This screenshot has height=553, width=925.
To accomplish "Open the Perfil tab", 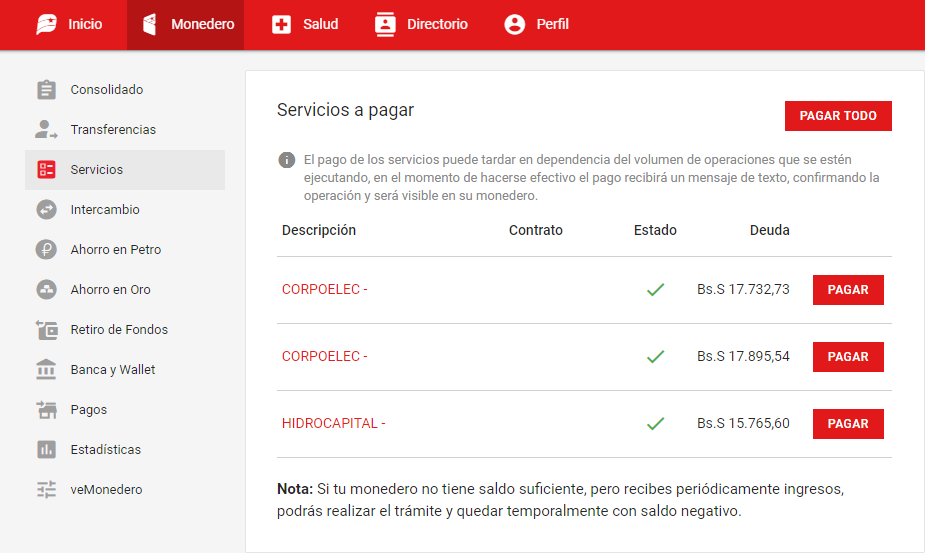I will click(536, 24).
